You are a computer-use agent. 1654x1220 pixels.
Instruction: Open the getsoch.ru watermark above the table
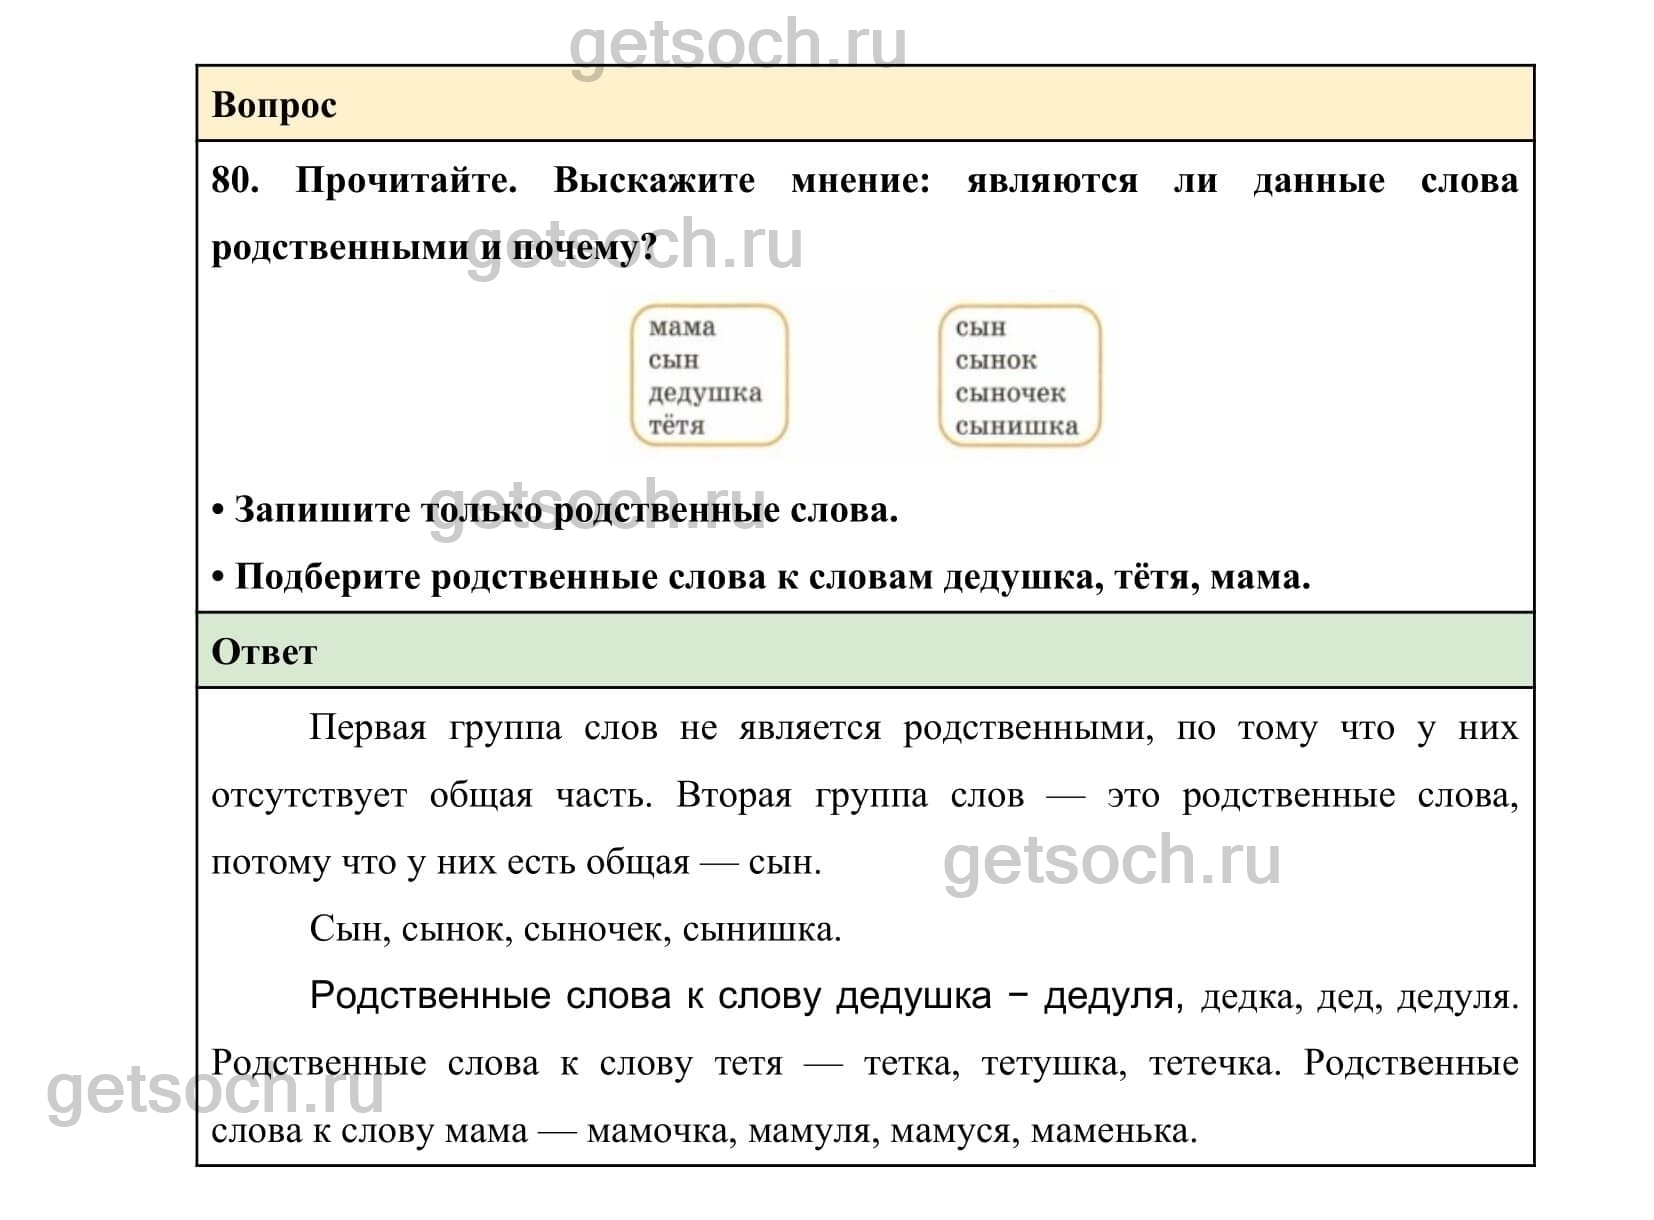tap(738, 43)
